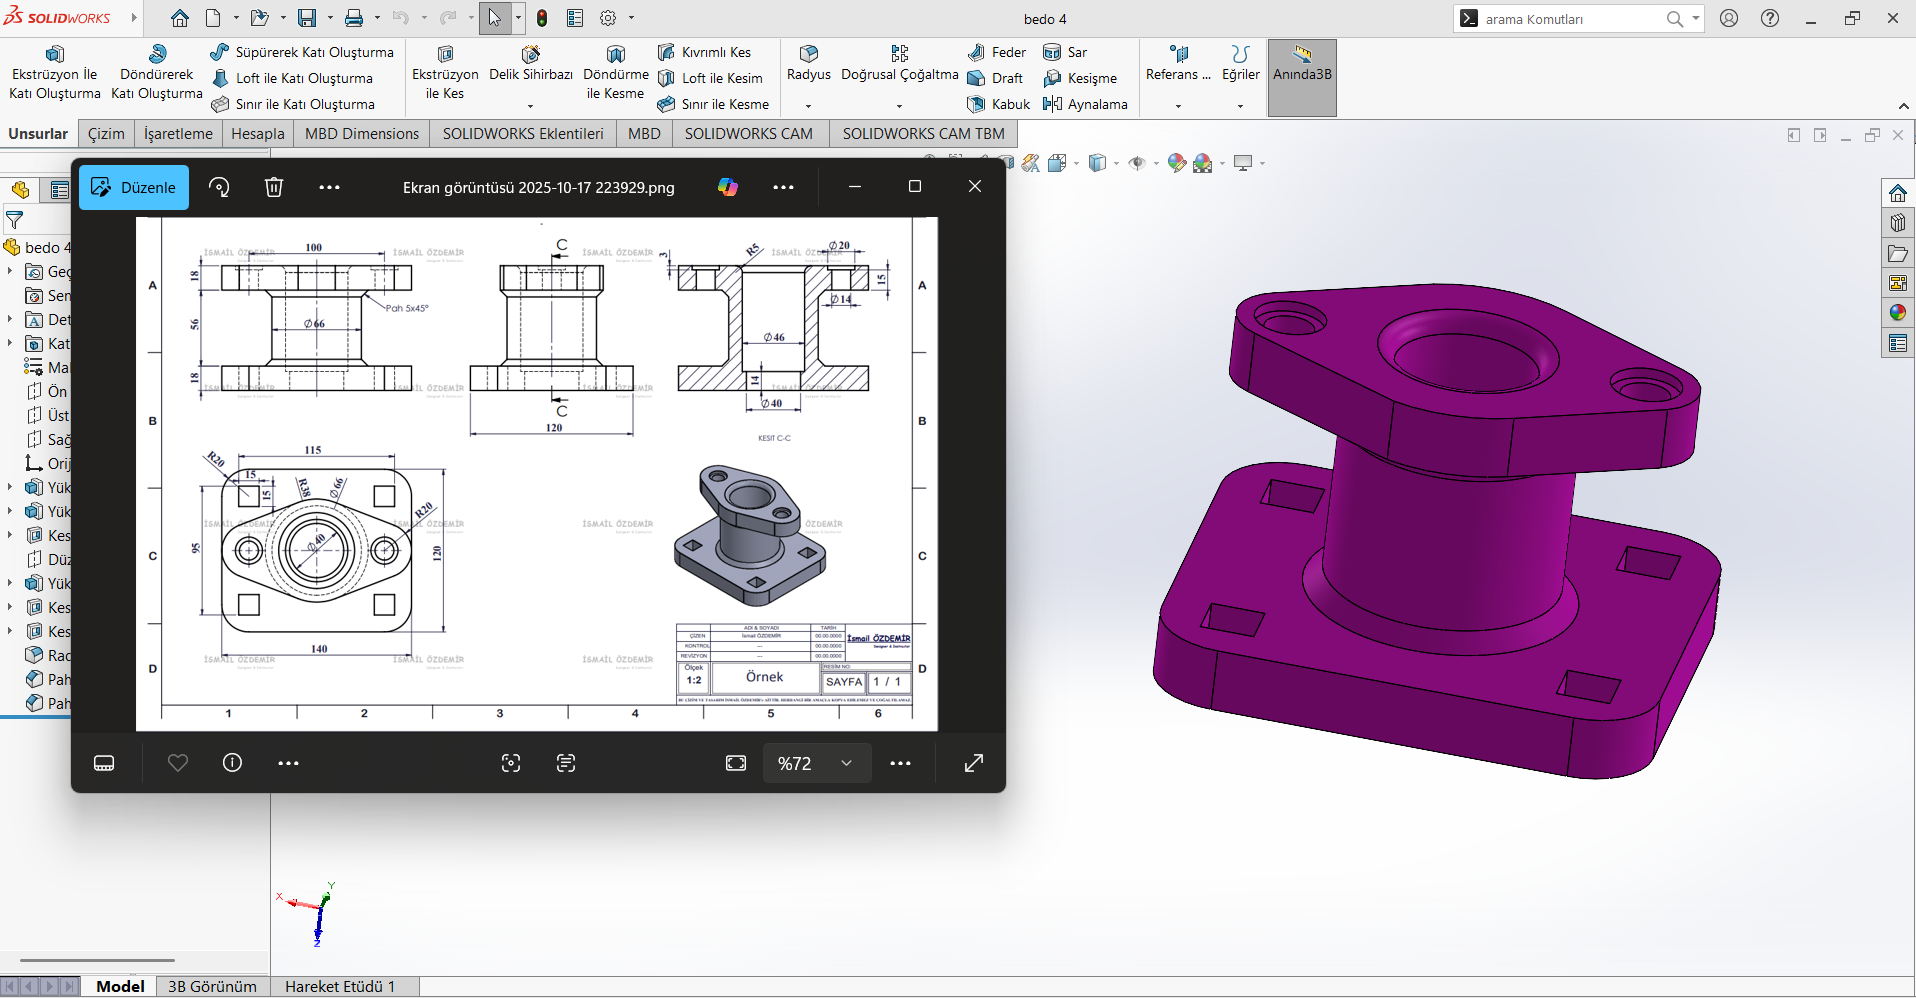Switch to the Çizim tab
1916x998 pixels.
point(106,134)
